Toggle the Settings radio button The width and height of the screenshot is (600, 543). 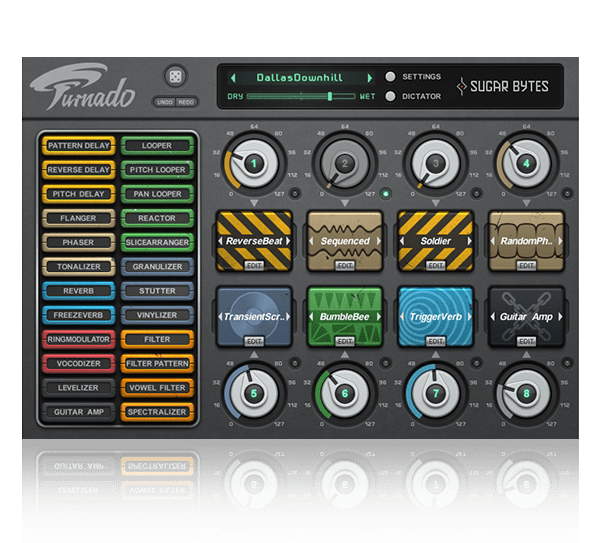click(390, 77)
